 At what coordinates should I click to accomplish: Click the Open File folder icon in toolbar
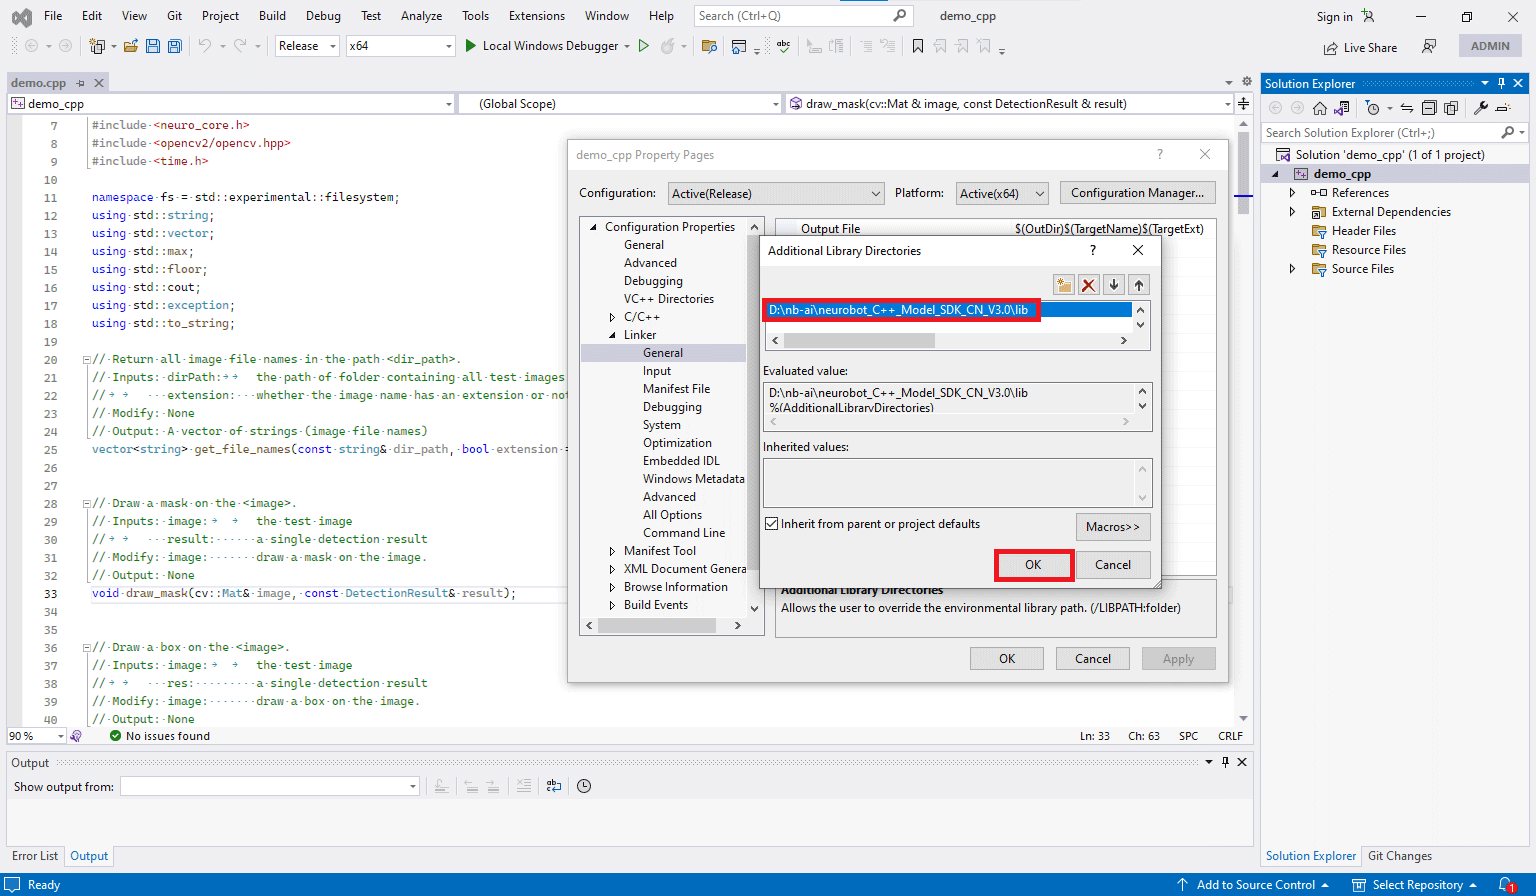coord(131,46)
